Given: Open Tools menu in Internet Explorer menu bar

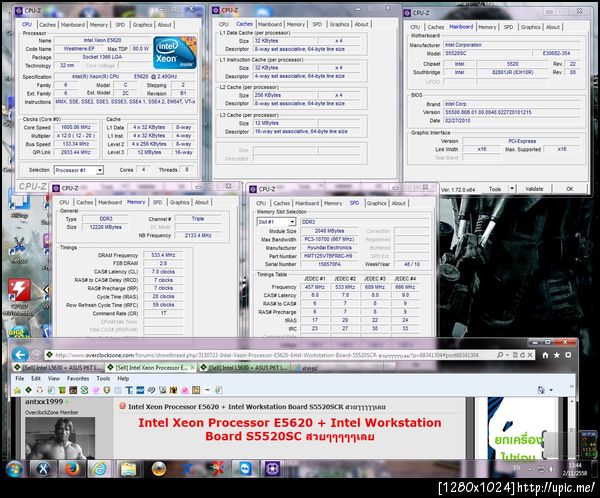Looking at the screenshot, I should pyautogui.click(x=103, y=379).
